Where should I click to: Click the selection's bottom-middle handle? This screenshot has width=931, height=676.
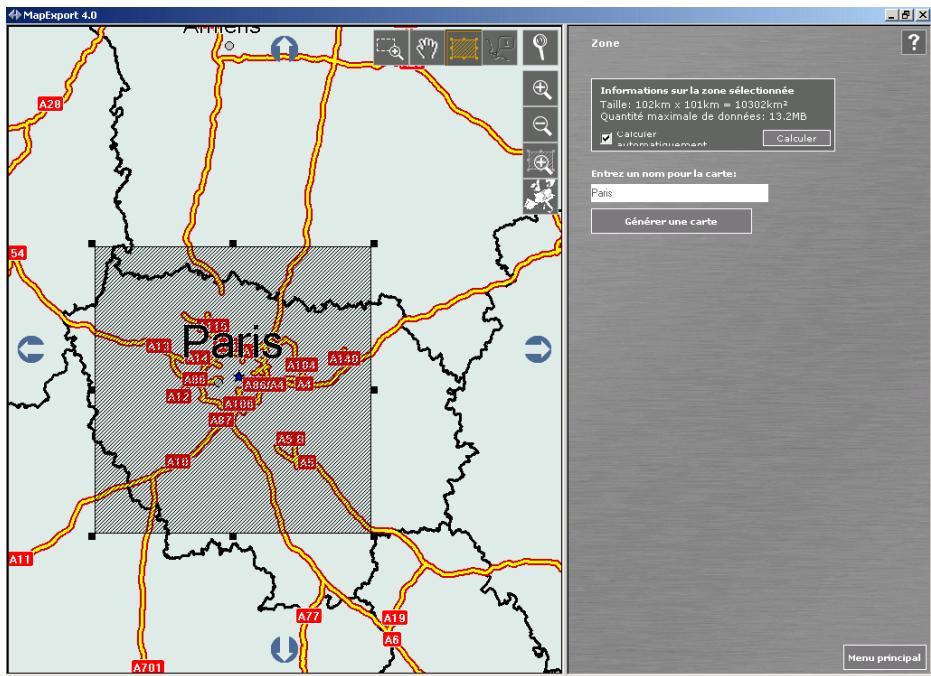(x=233, y=536)
